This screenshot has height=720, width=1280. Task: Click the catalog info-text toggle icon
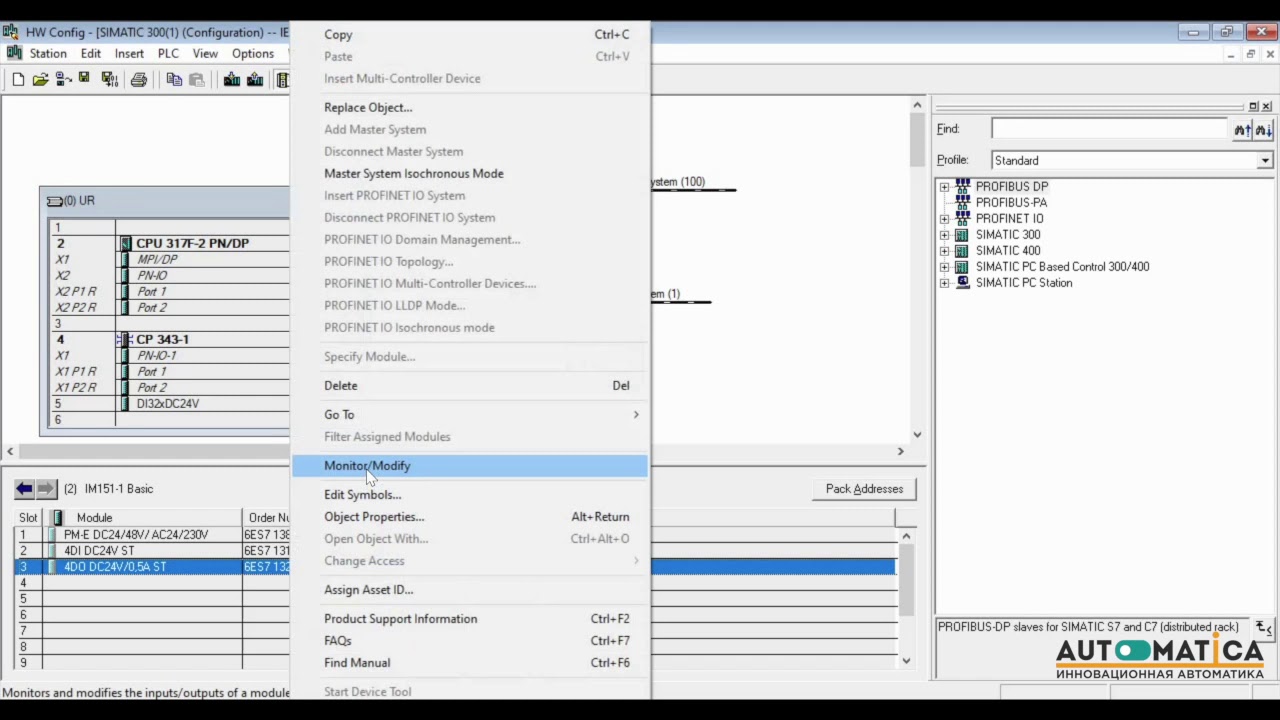(1264, 628)
